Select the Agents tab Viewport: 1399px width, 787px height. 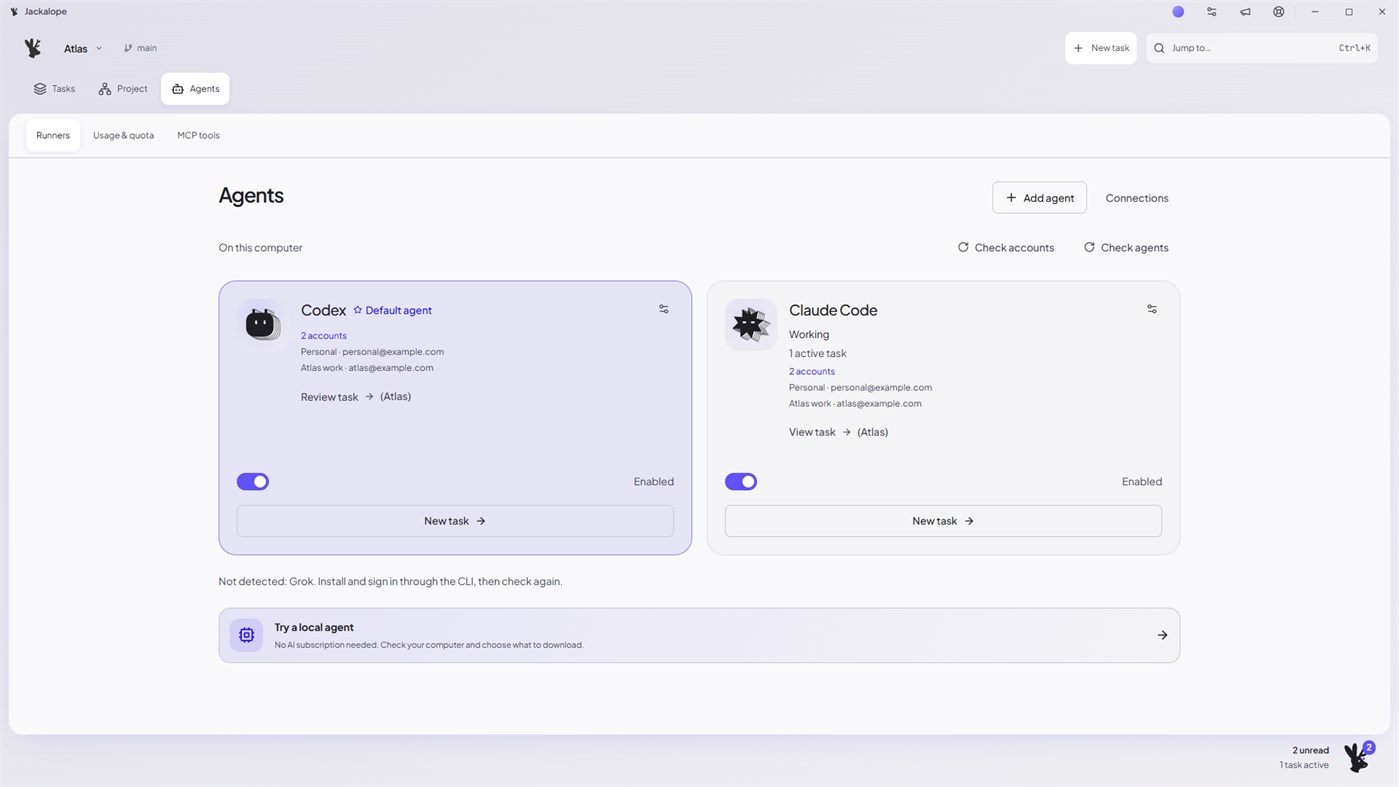[195, 89]
